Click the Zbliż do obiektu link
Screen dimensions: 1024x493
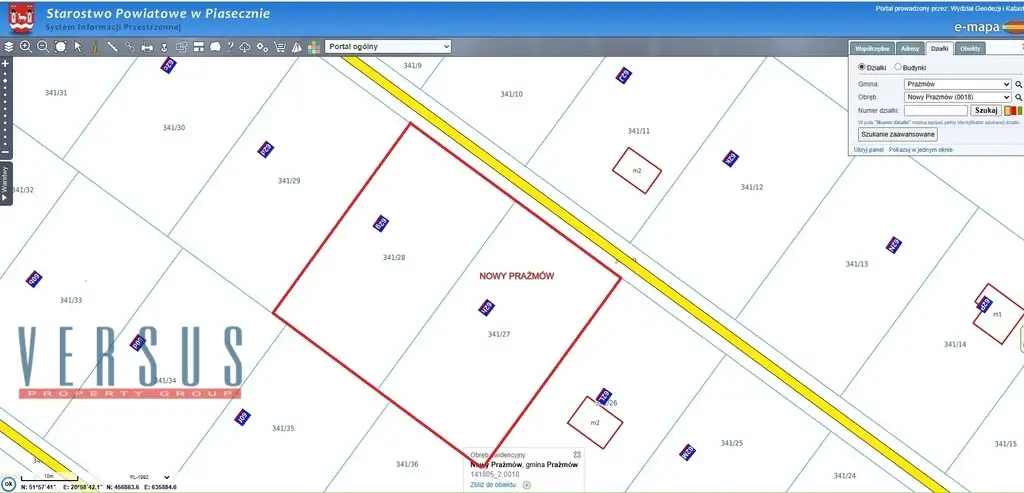click(x=493, y=485)
